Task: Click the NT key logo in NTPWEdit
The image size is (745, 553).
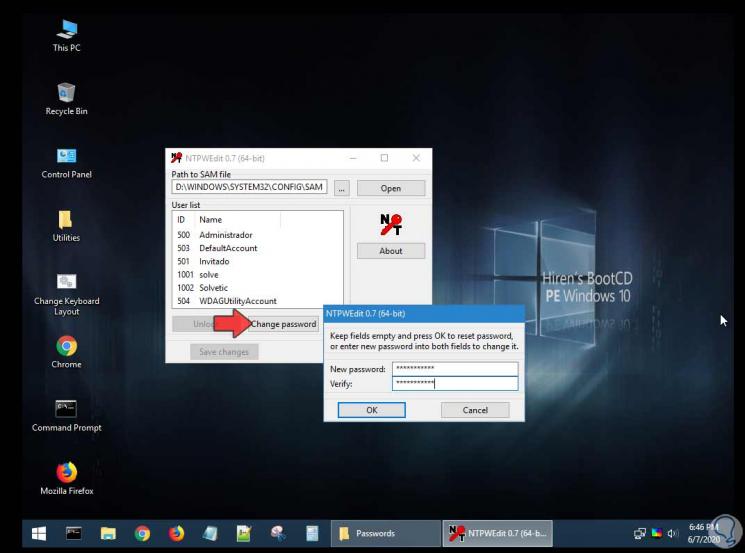Action: coord(391,225)
